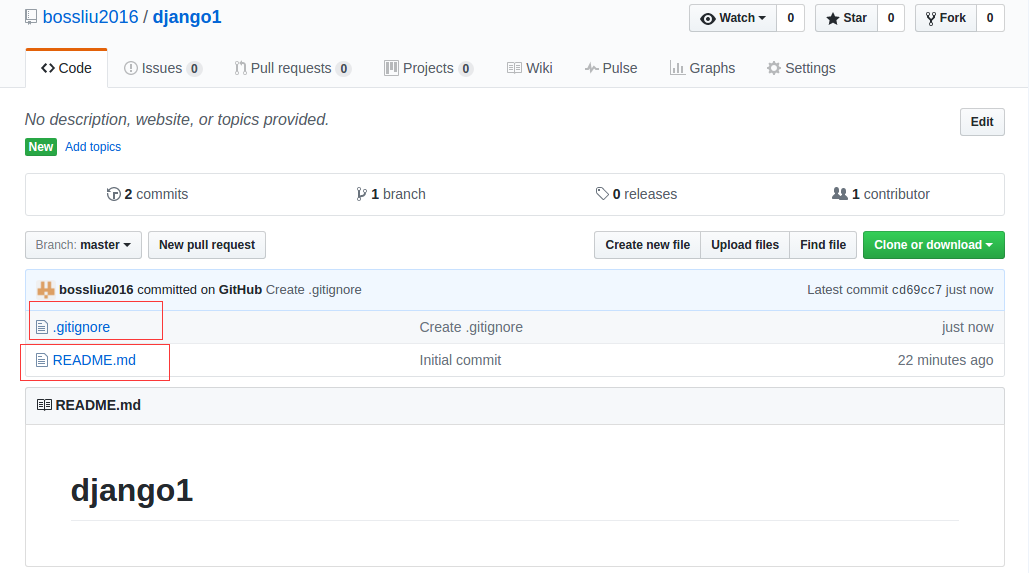
Task: Click Edit to change repository description
Action: click(982, 122)
